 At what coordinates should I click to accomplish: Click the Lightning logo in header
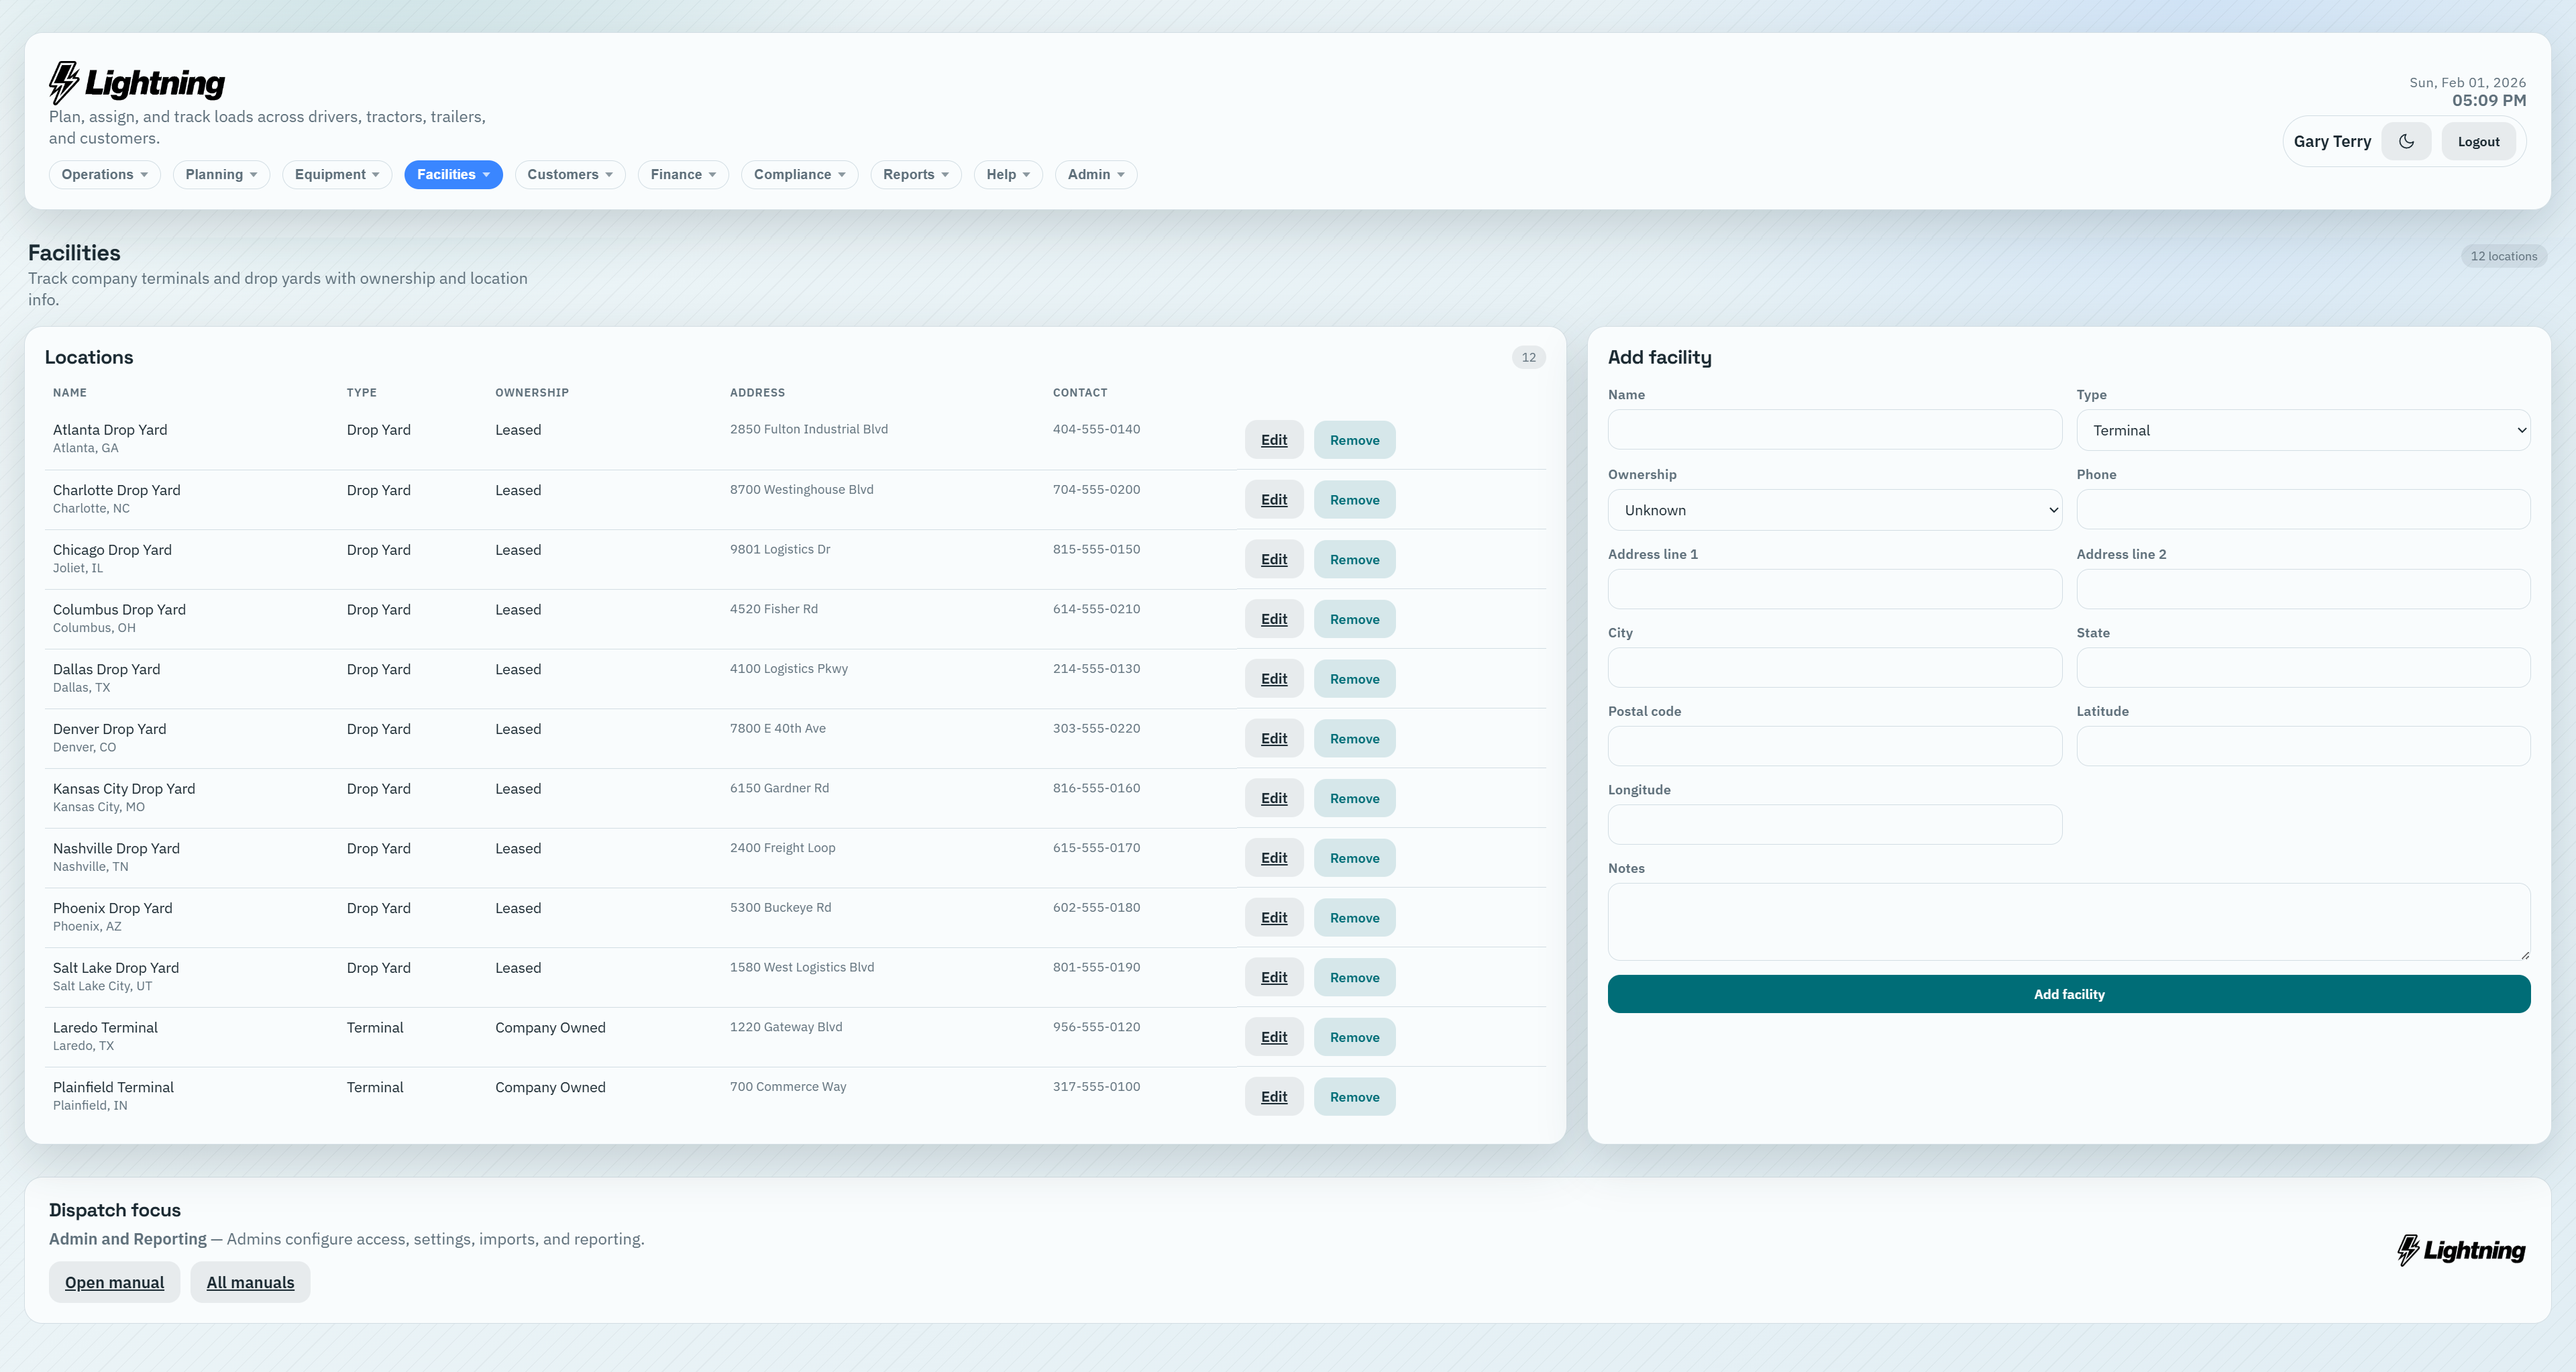137,82
